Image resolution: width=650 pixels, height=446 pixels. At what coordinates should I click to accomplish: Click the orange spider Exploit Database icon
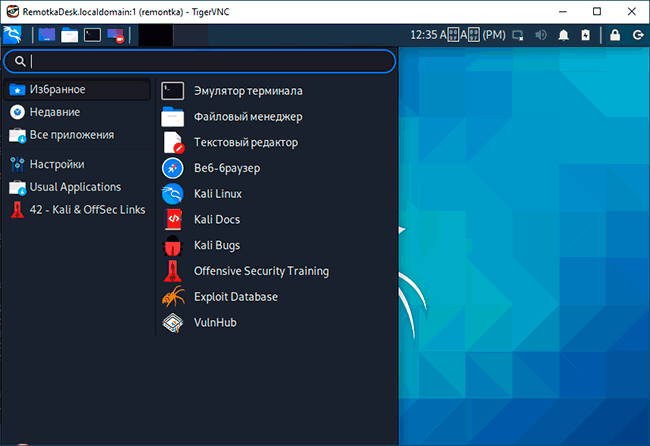pyautogui.click(x=173, y=297)
